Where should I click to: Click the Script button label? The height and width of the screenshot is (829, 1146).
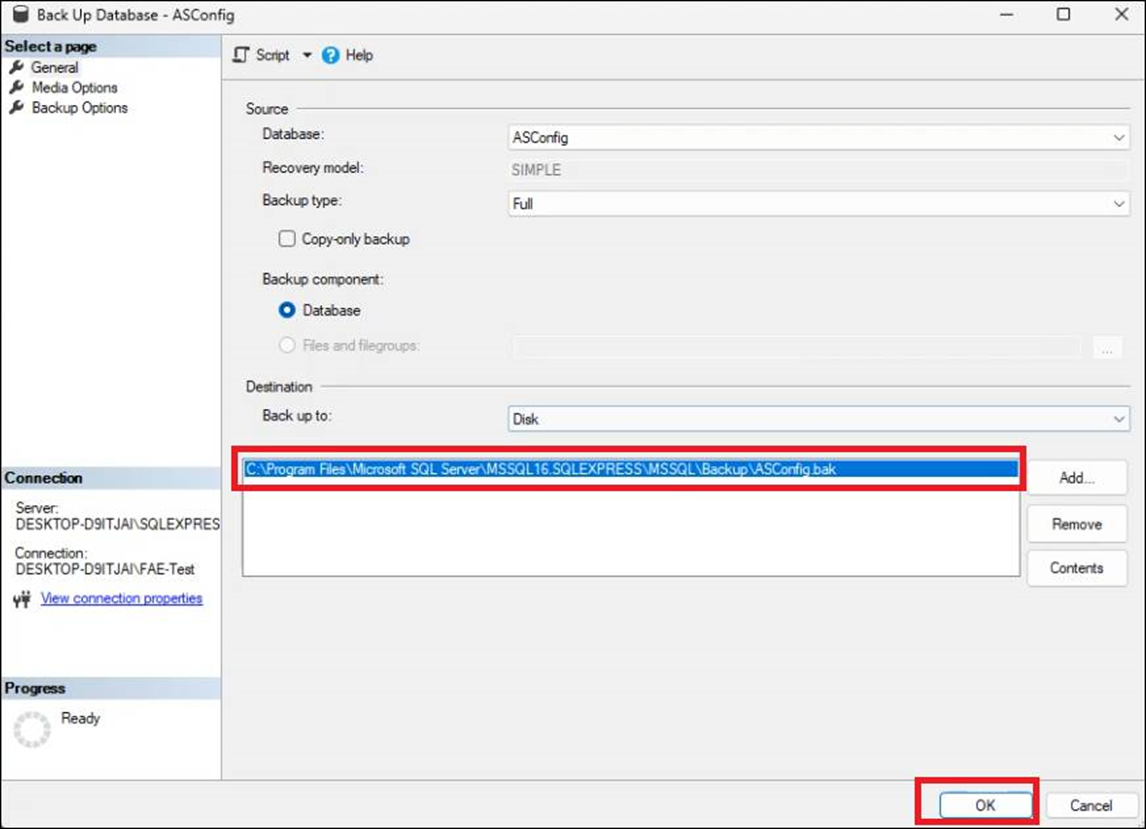273,56
